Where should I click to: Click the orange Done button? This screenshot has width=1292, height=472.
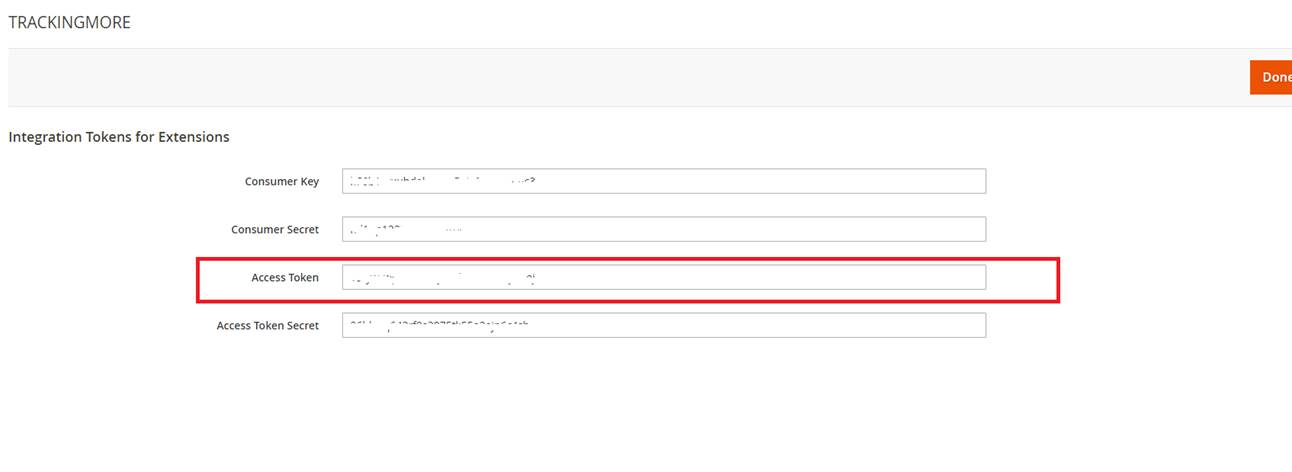click(1271, 77)
